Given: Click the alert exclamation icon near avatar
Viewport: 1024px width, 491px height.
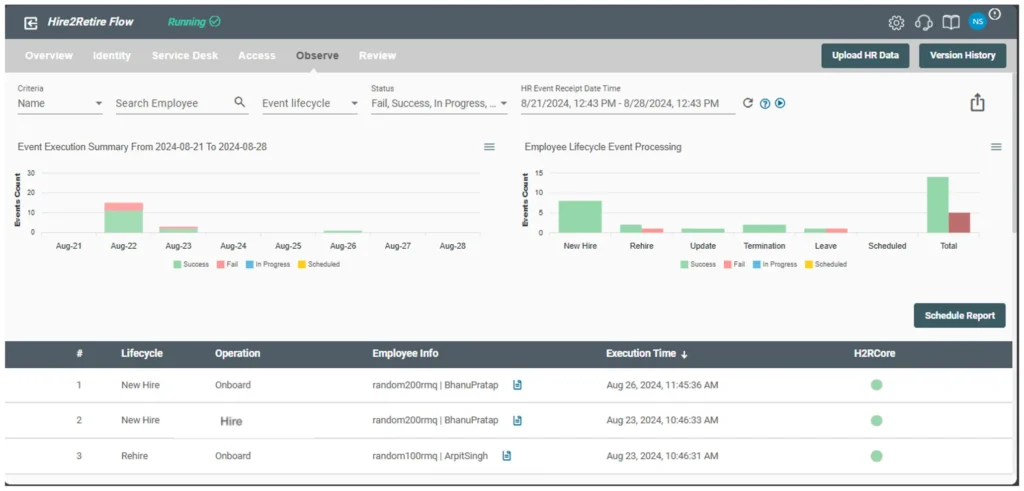Looking at the screenshot, I should 995,13.
